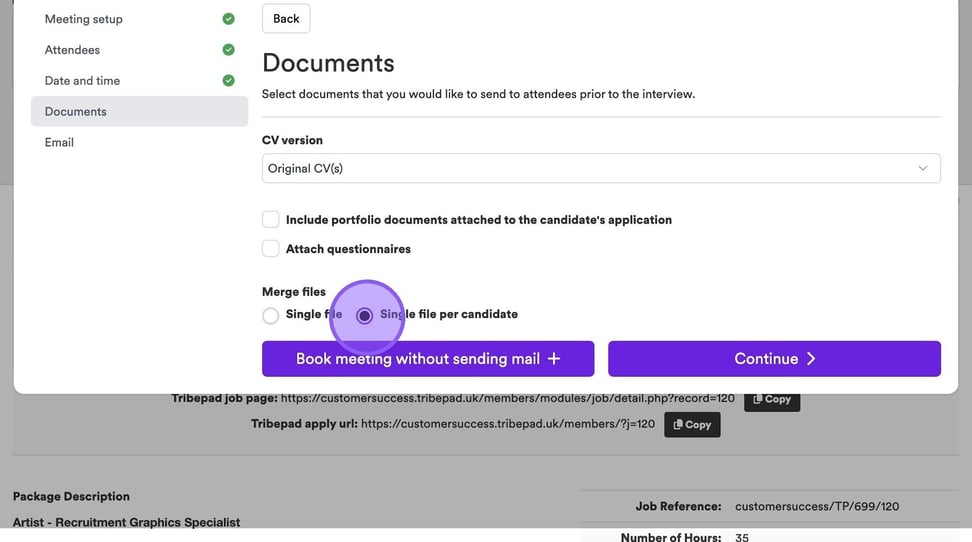This screenshot has height=542, width=972.
Task: Enable include portfolio documents checkbox
Action: [271, 220]
